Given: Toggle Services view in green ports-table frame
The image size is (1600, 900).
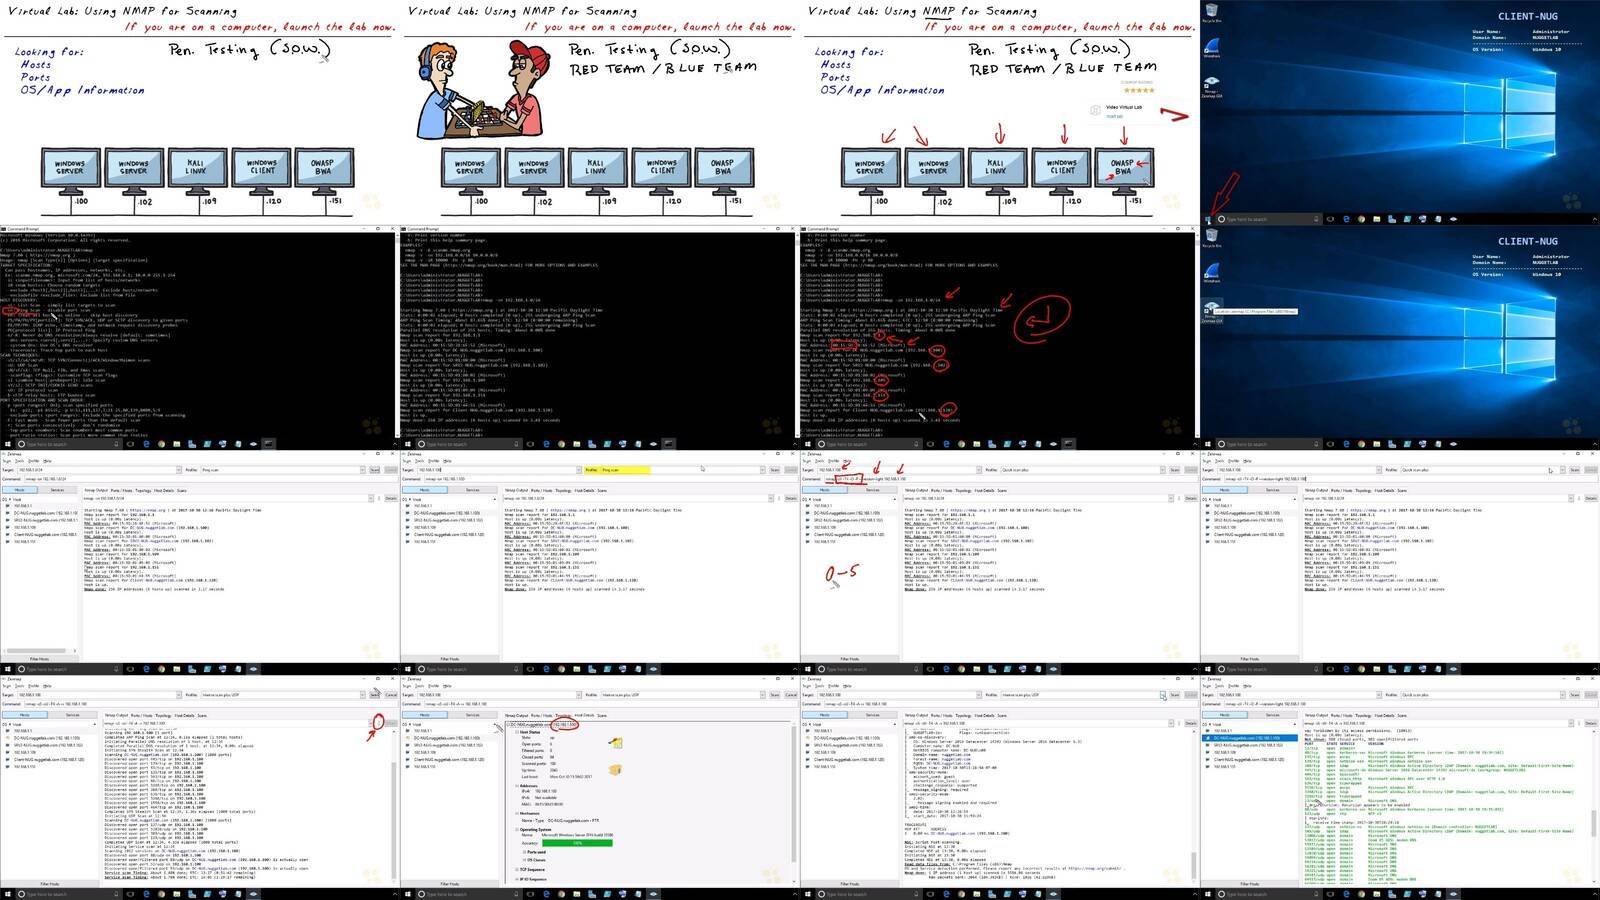Looking at the screenshot, I should 1273,715.
